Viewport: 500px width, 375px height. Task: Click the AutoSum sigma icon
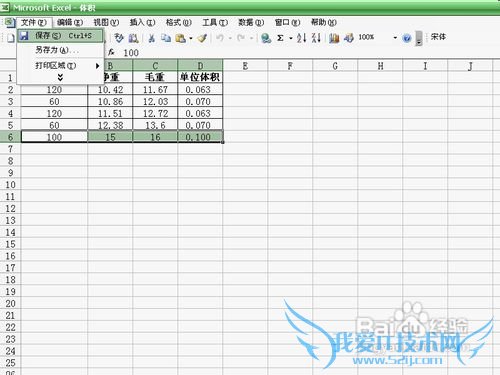(x=280, y=38)
